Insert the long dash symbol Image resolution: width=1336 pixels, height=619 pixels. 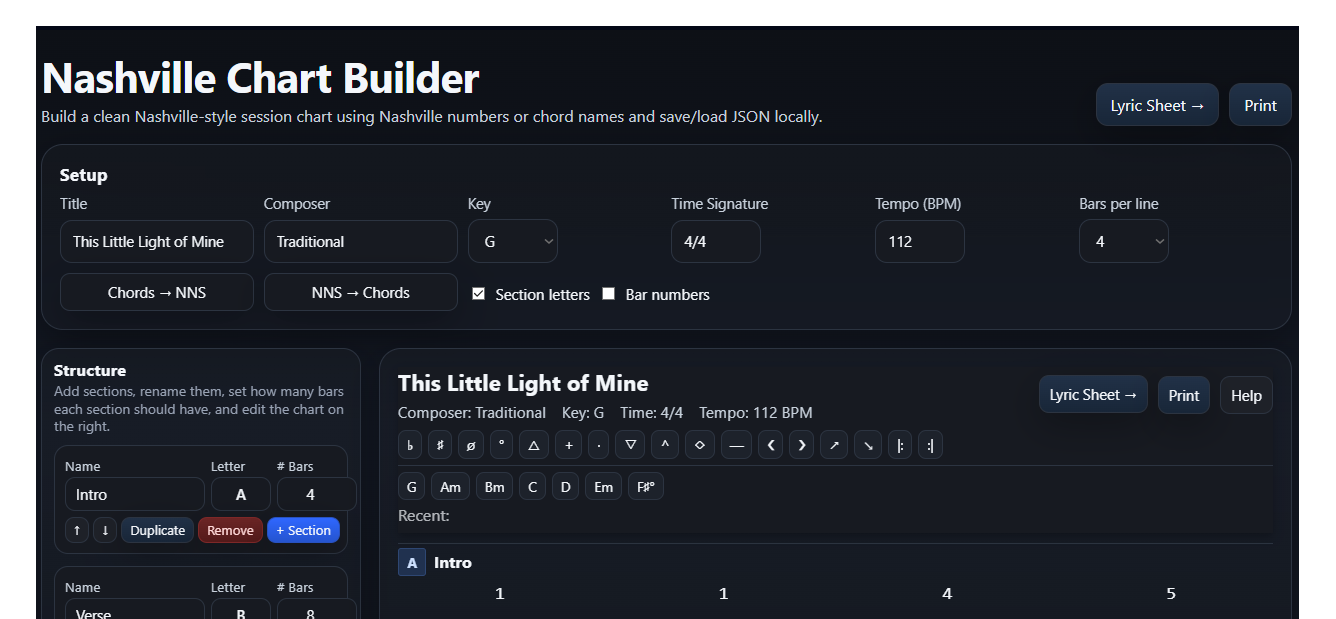point(736,445)
